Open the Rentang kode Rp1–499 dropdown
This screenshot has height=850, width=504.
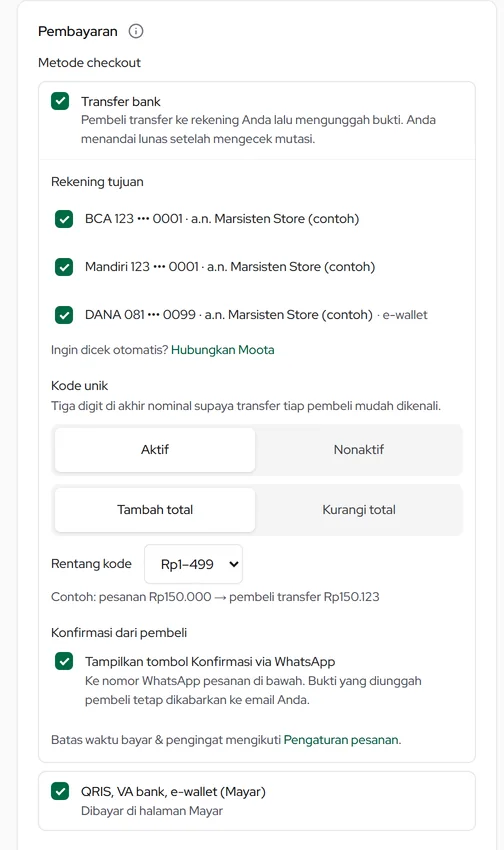tap(193, 564)
